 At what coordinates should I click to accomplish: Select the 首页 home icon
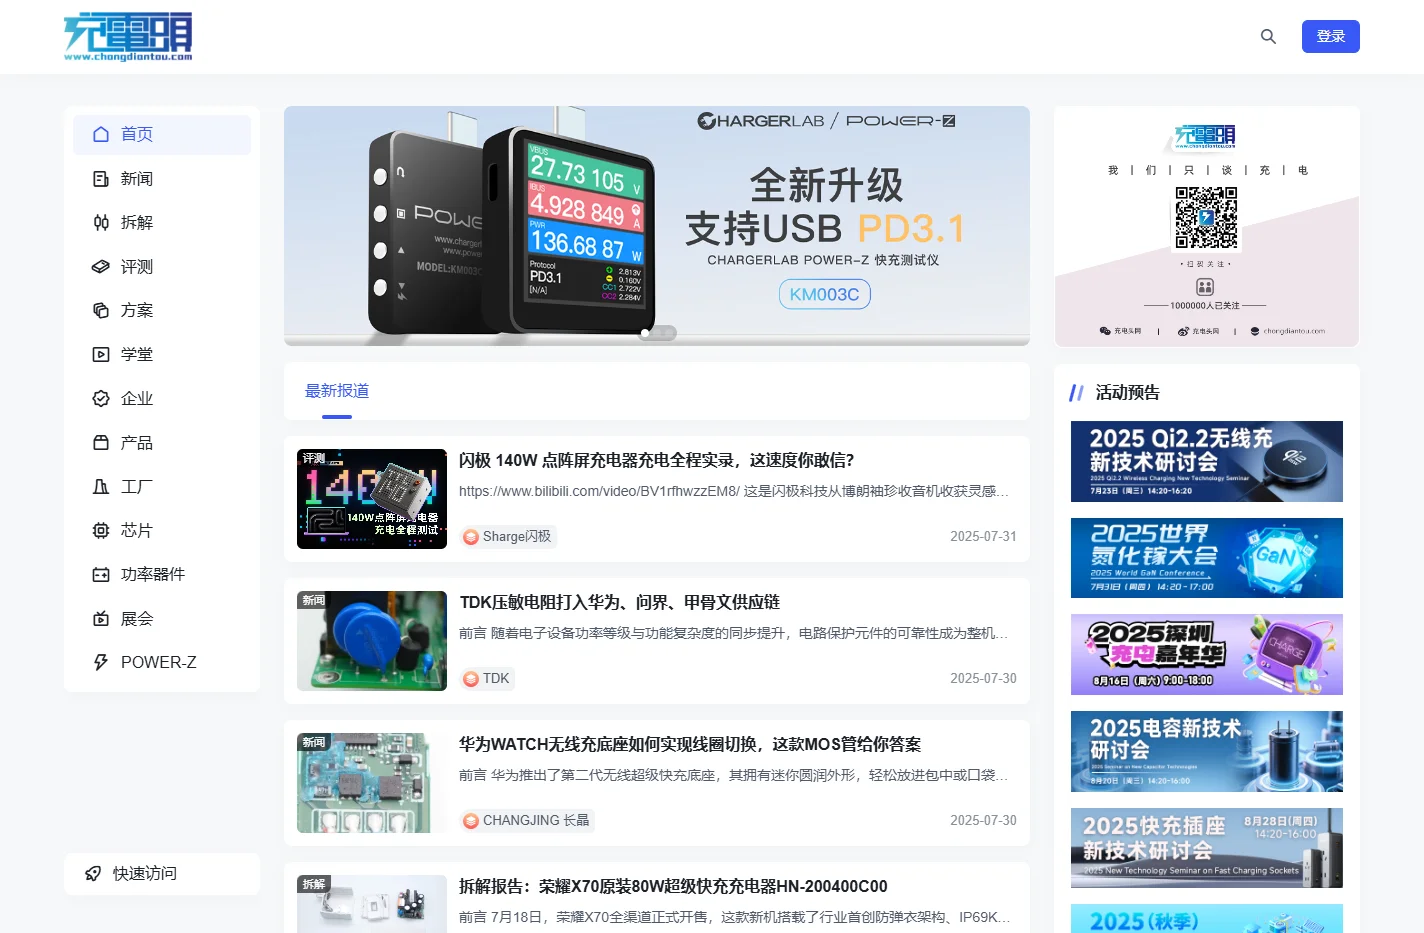[x=101, y=134]
